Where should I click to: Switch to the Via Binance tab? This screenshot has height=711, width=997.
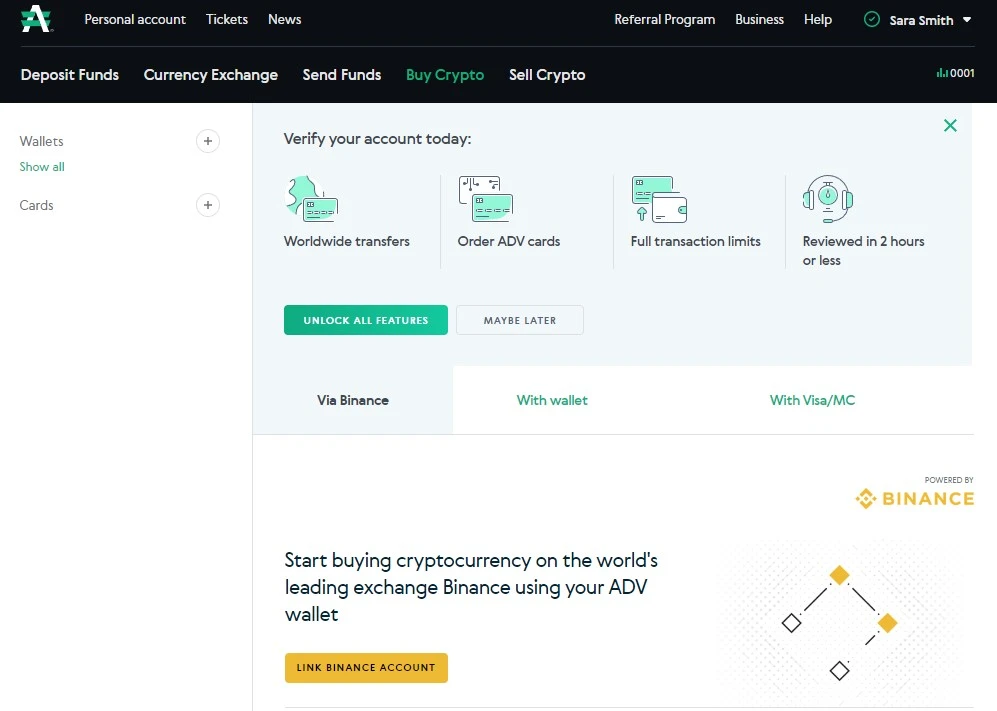point(353,400)
